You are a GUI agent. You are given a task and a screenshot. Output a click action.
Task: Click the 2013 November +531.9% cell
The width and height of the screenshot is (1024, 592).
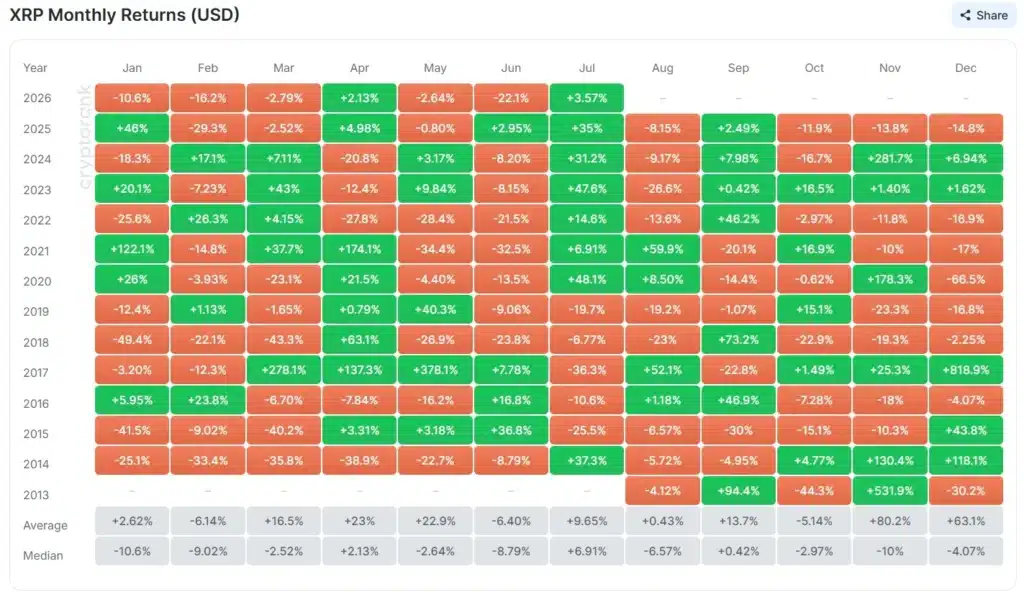(889, 491)
